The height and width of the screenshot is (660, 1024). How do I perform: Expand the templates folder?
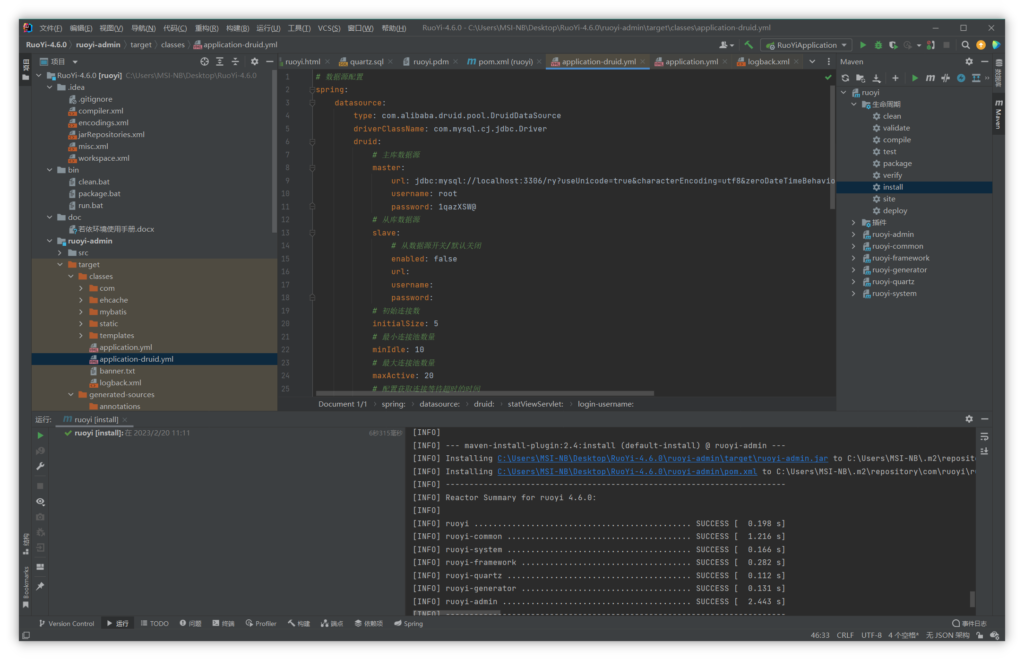82,336
